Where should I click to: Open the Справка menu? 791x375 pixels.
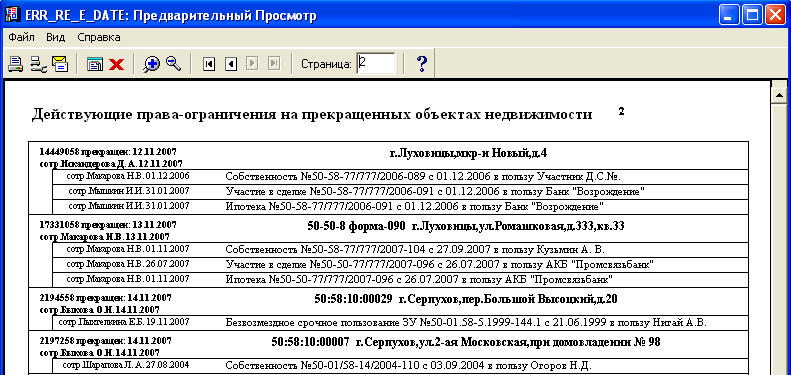99,37
